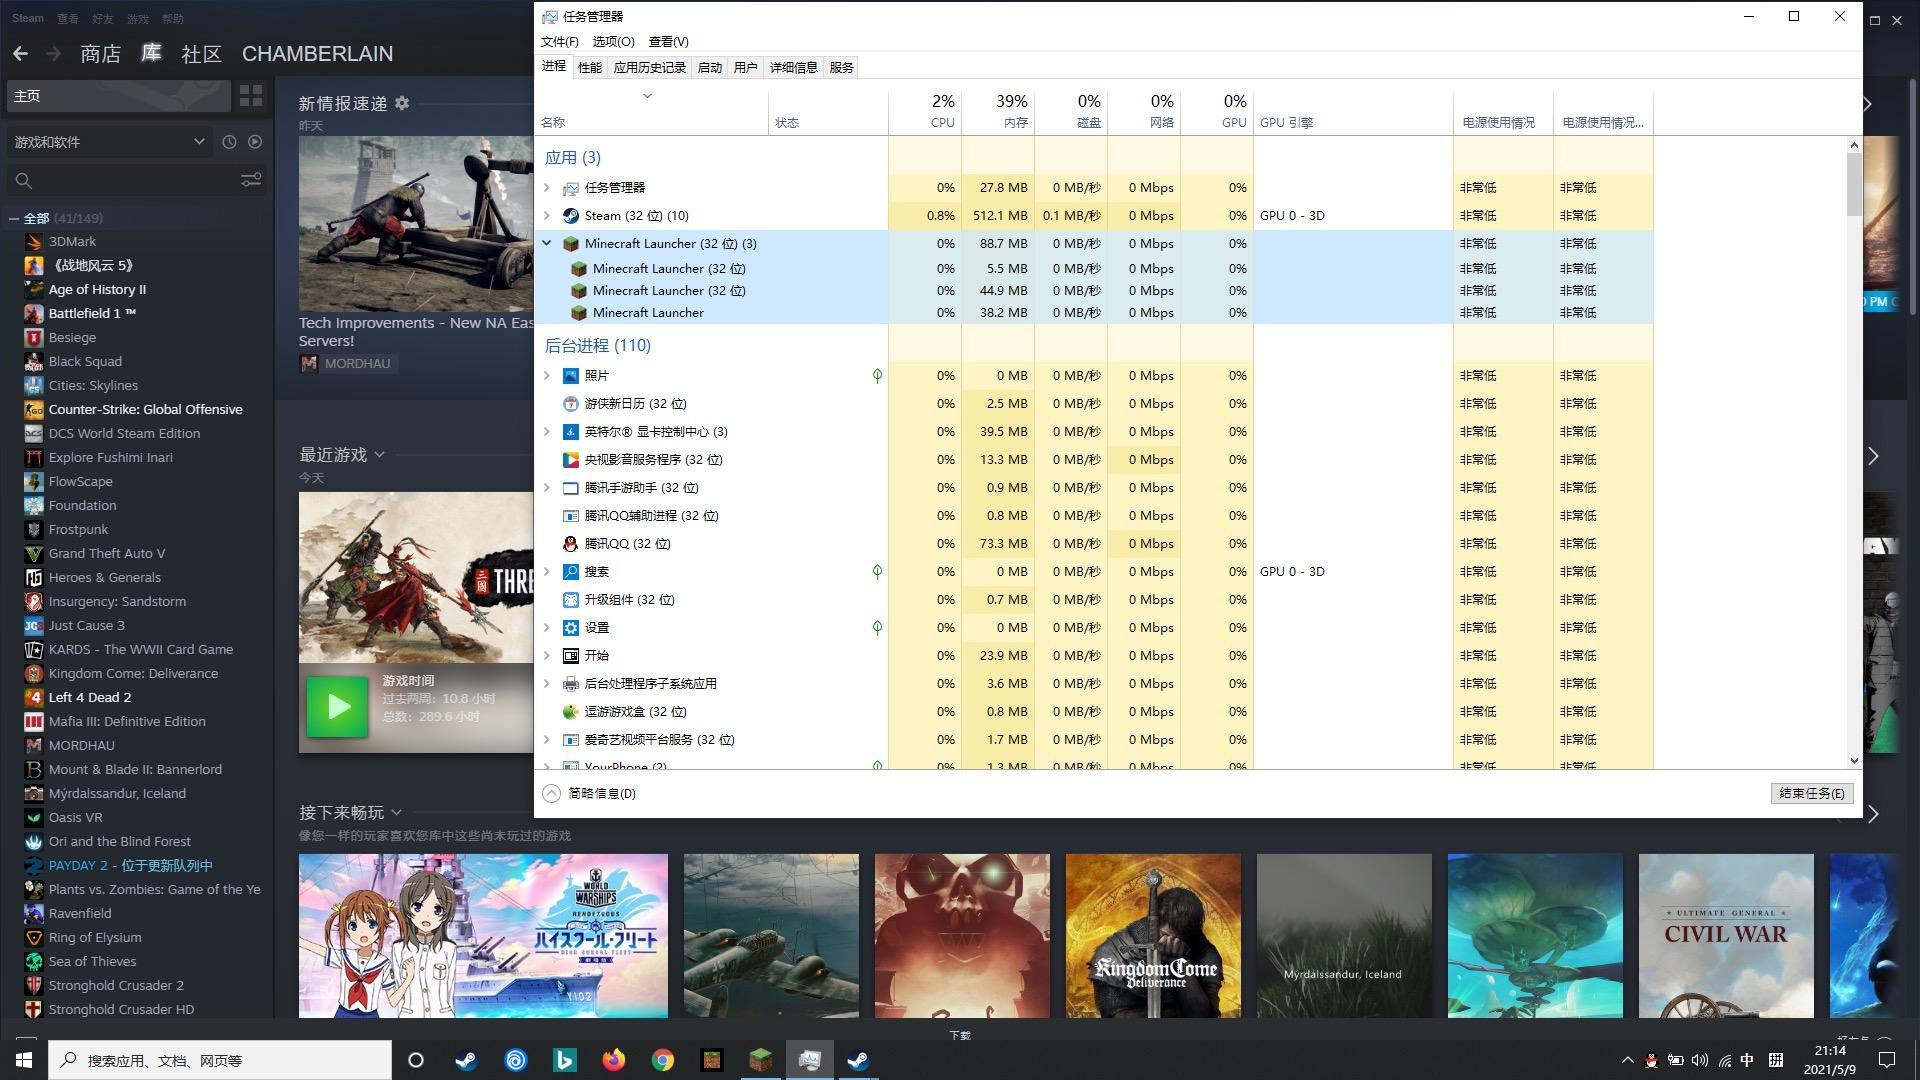Collapse the Minecraft Launcher (32位) process group

pos(546,243)
